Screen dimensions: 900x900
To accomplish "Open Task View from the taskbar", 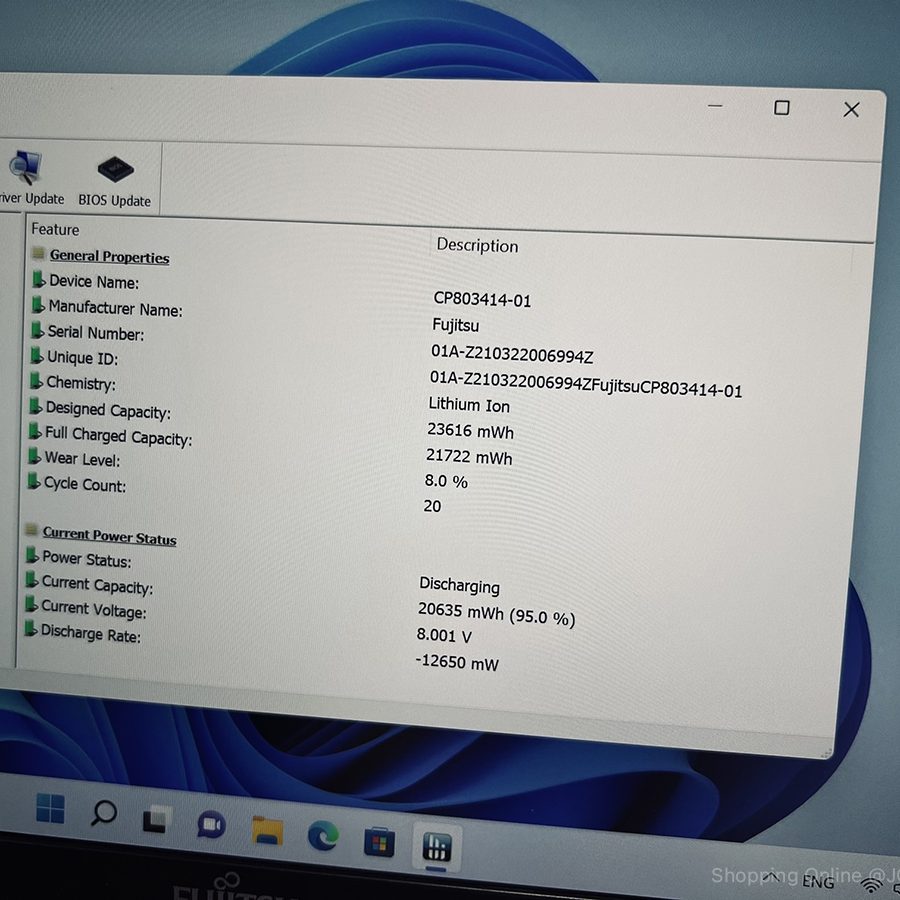I will pos(157,820).
